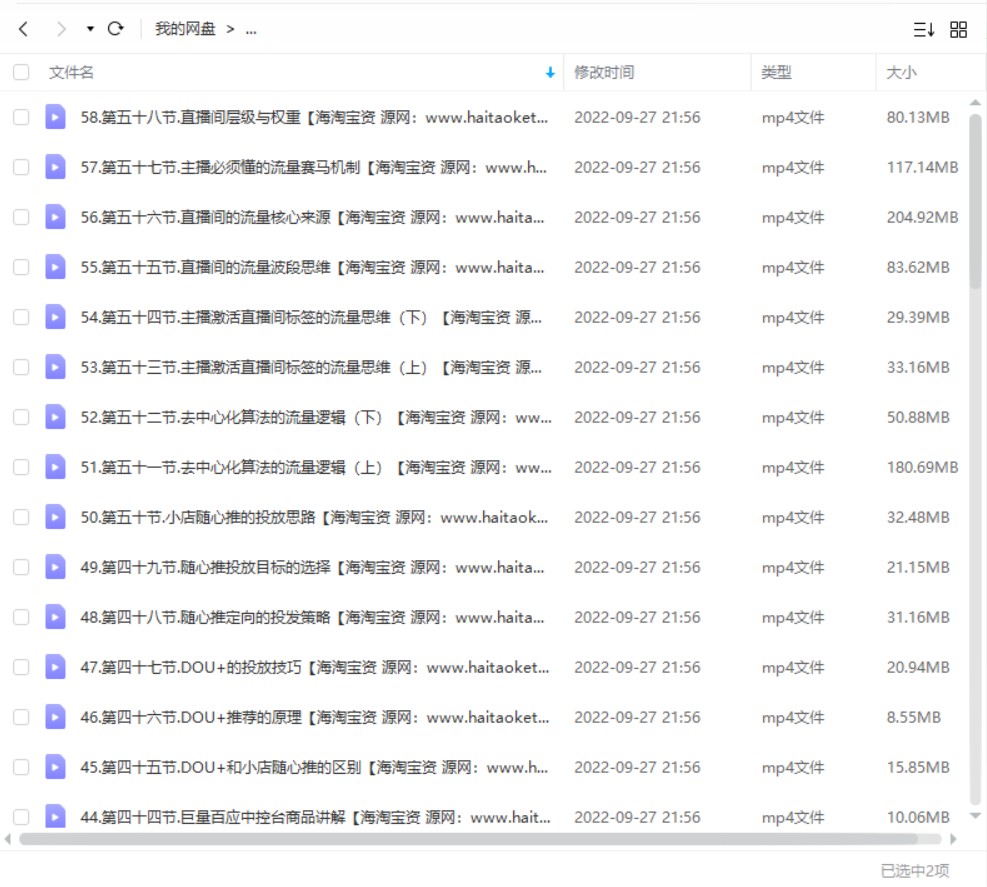Screen dimensions: 987x887
Task: Click video icon of 49.第四十九节 file
Action: coord(55,567)
